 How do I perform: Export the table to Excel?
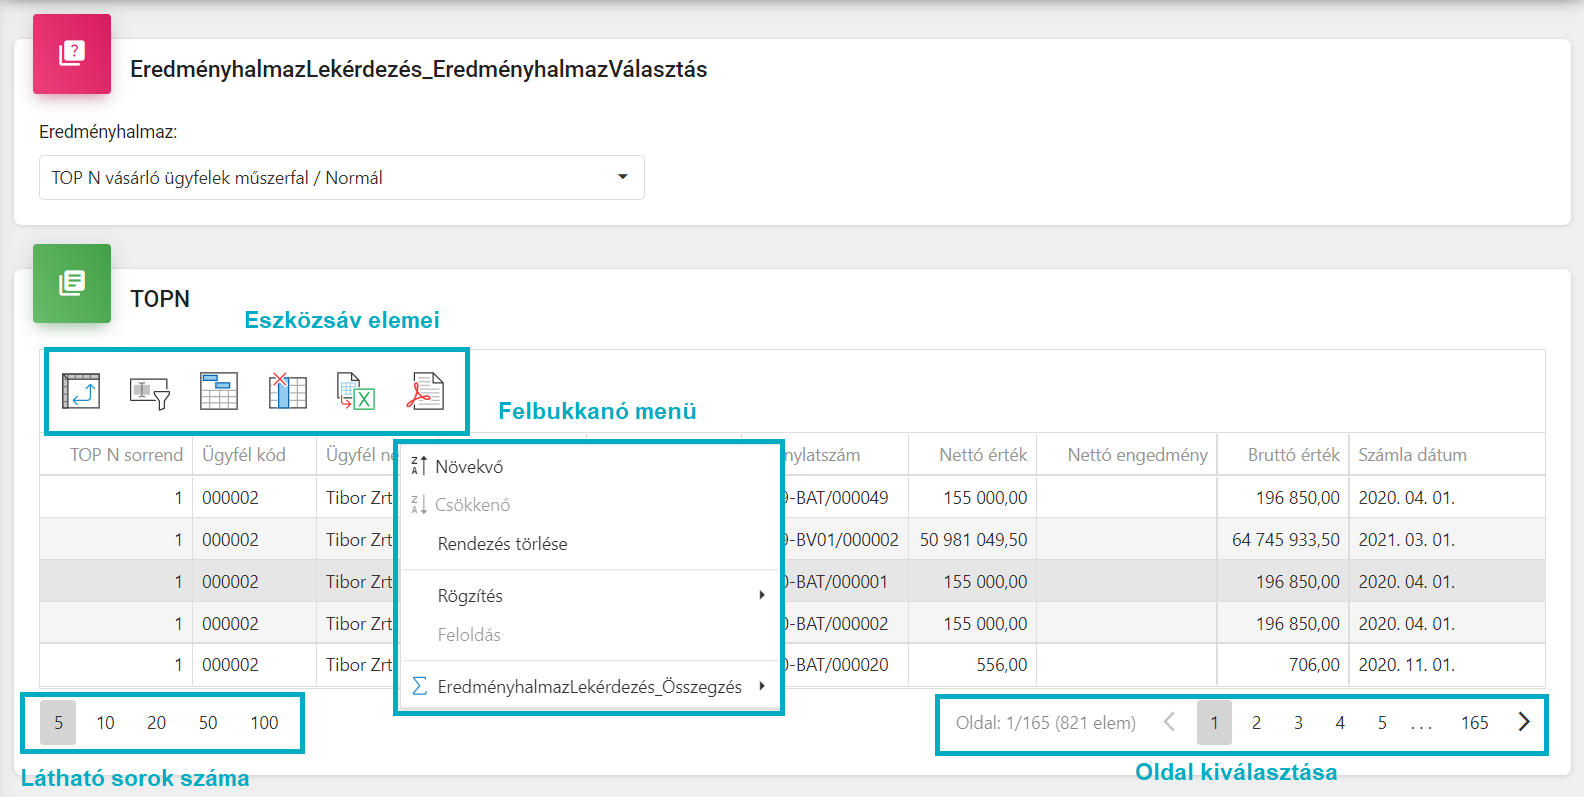(x=356, y=391)
